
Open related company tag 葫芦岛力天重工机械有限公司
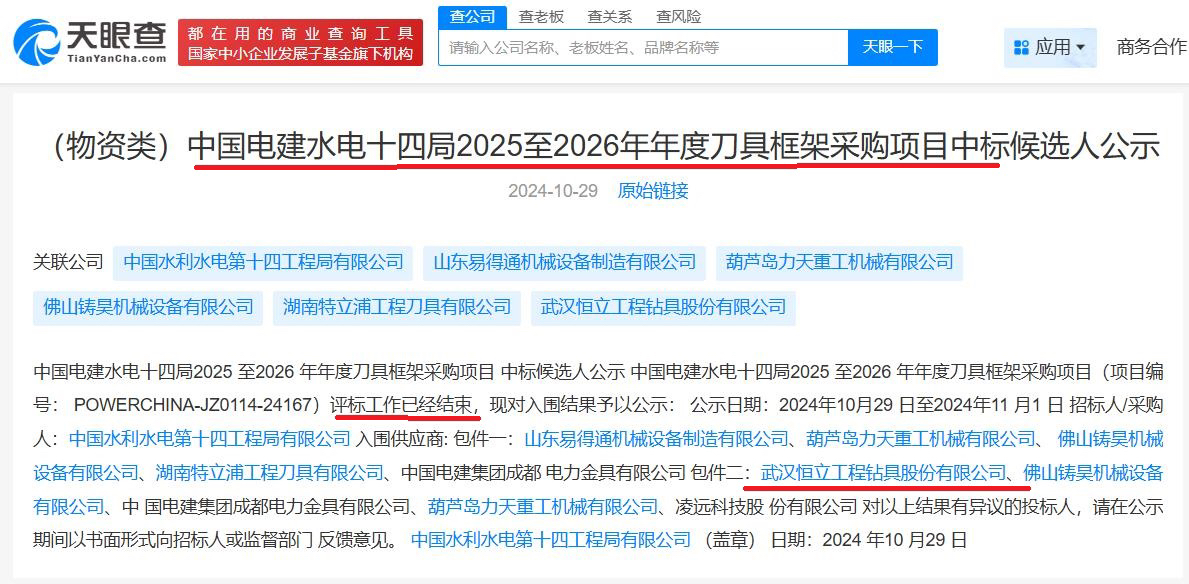pos(839,263)
